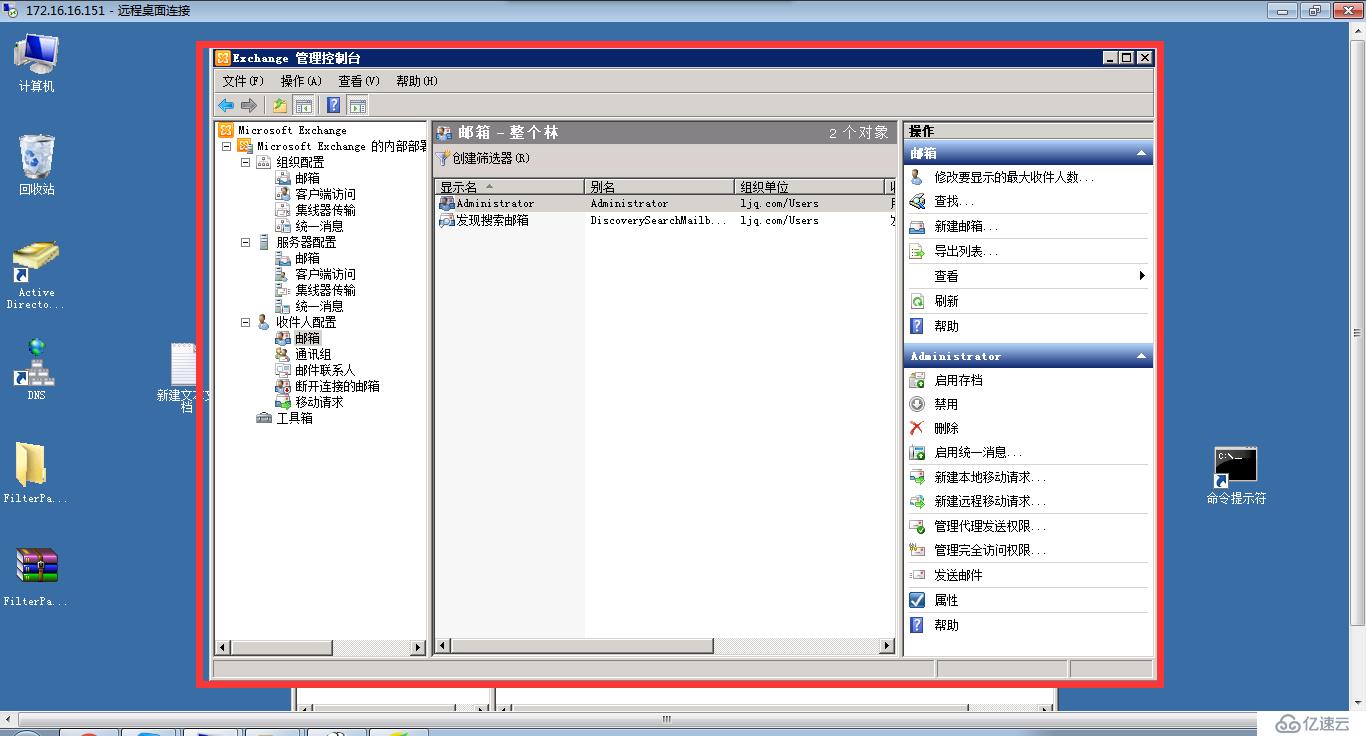
Task: Toggle the action pane toolbar icon
Action: (x=357, y=105)
